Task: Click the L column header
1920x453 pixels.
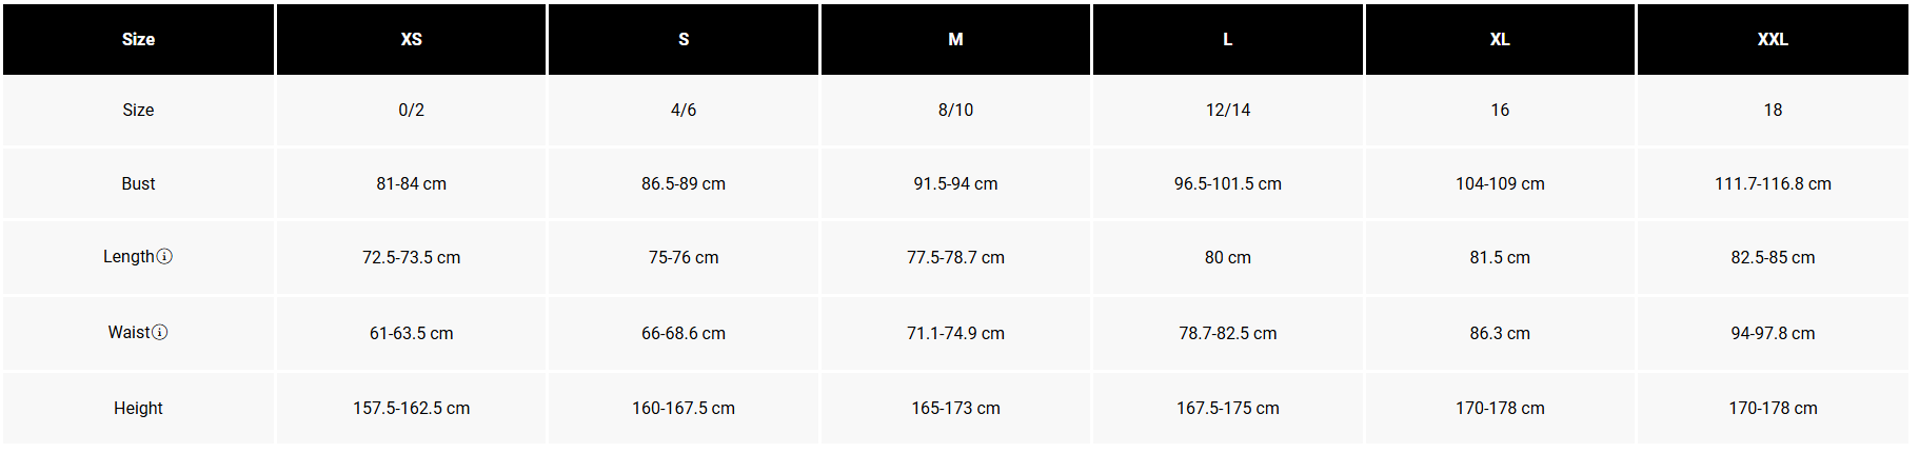Action: pos(1227,39)
